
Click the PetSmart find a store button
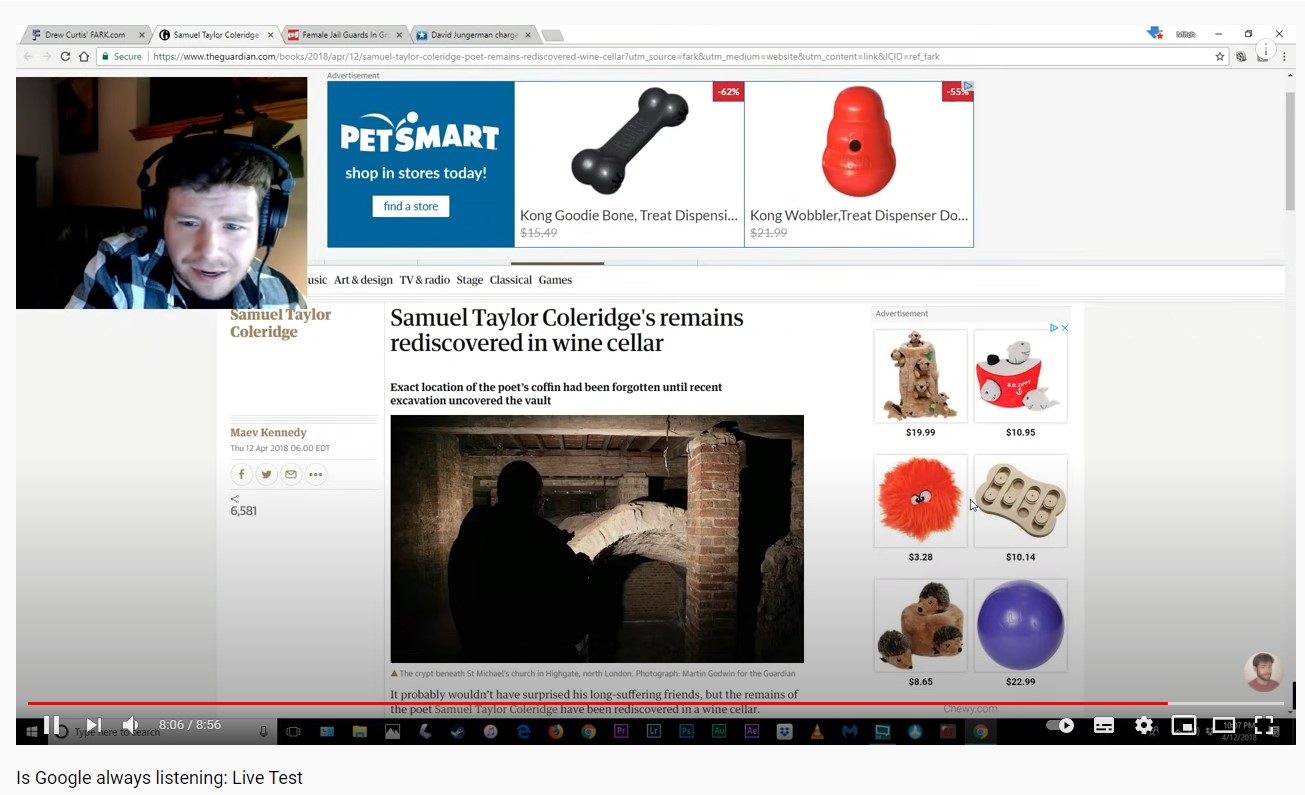click(x=411, y=206)
